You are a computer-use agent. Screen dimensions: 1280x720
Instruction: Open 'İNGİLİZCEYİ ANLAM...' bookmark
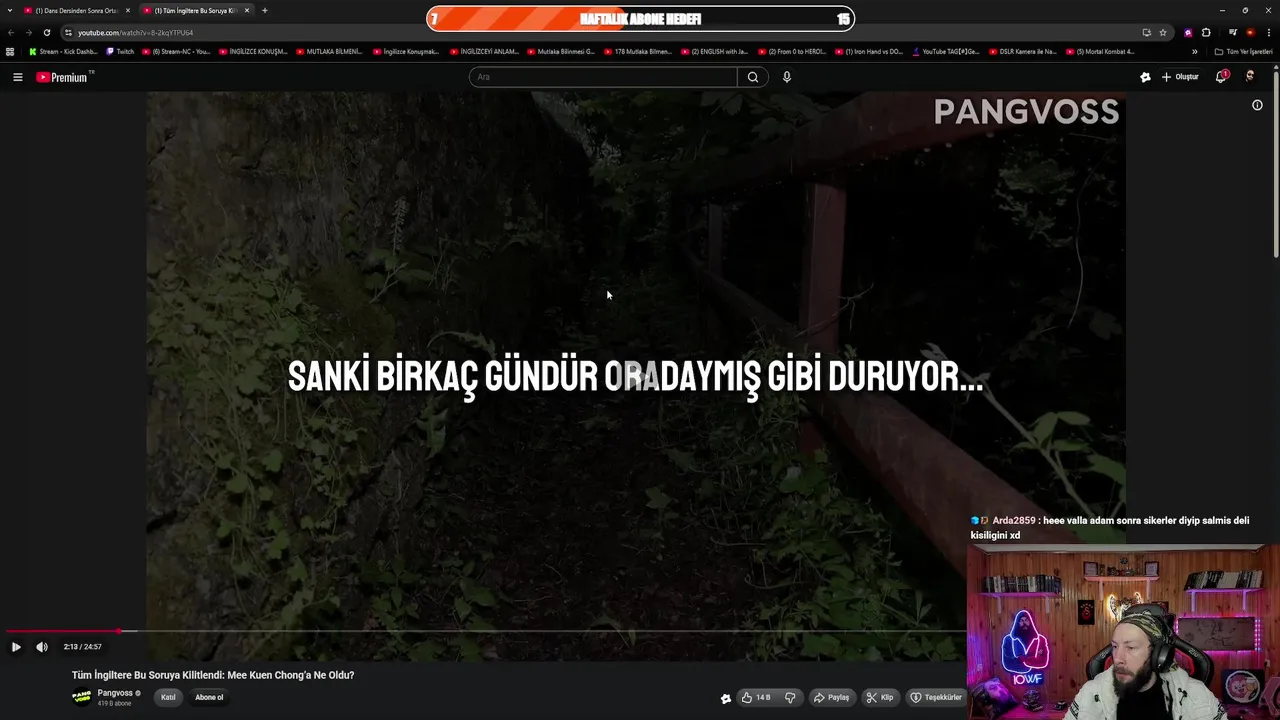484,51
